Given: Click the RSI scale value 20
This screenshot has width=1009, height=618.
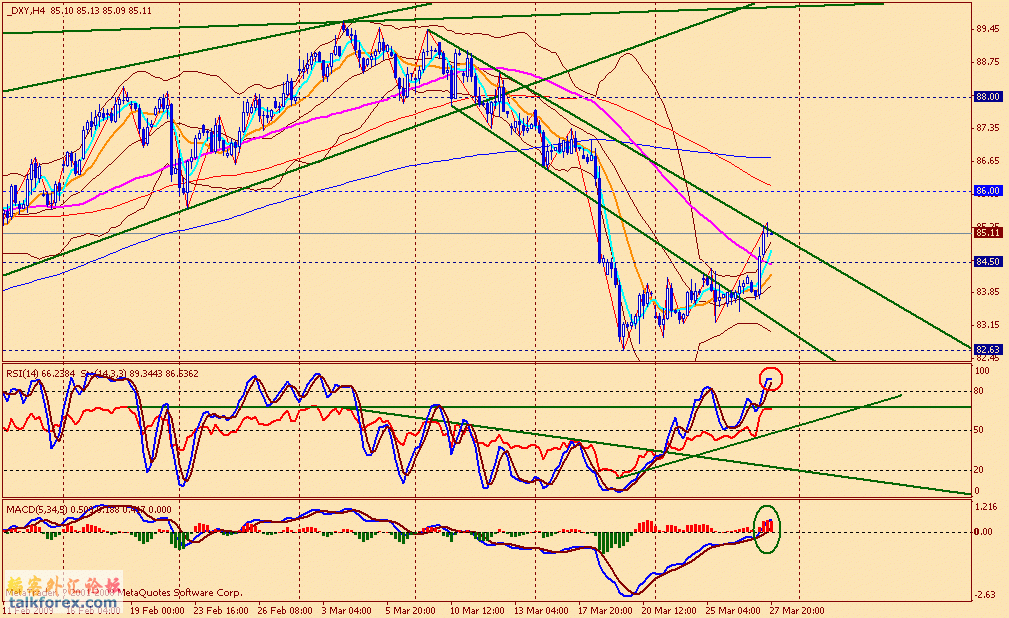Looking at the screenshot, I should [979, 470].
